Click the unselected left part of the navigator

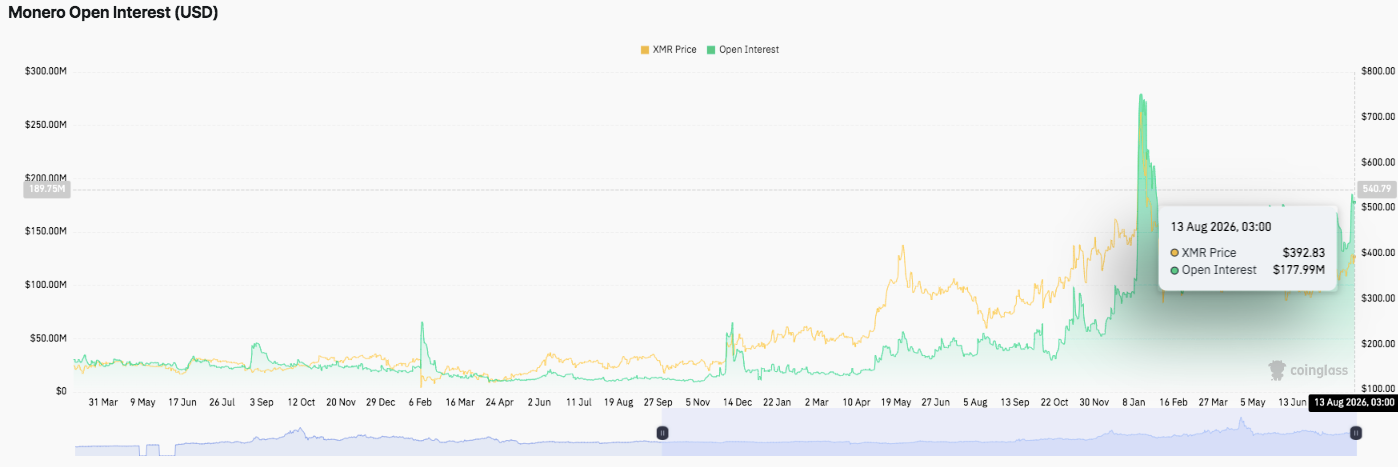coord(368,432)
